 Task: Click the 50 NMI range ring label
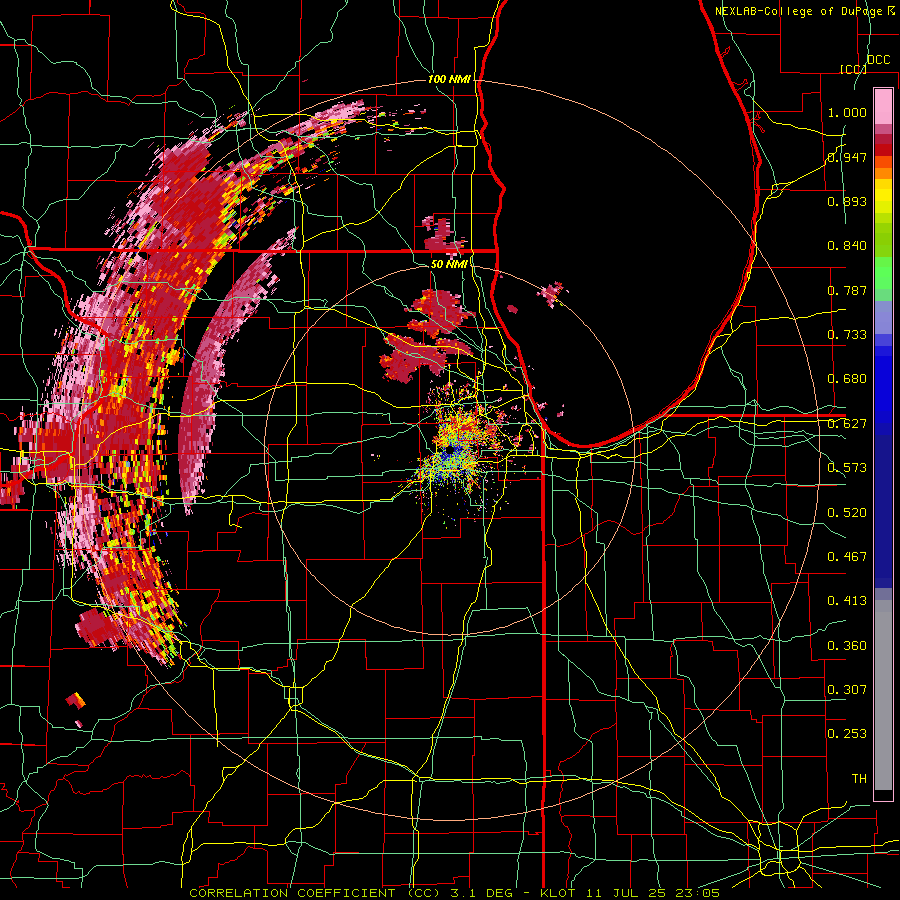[x=448, y=264]
